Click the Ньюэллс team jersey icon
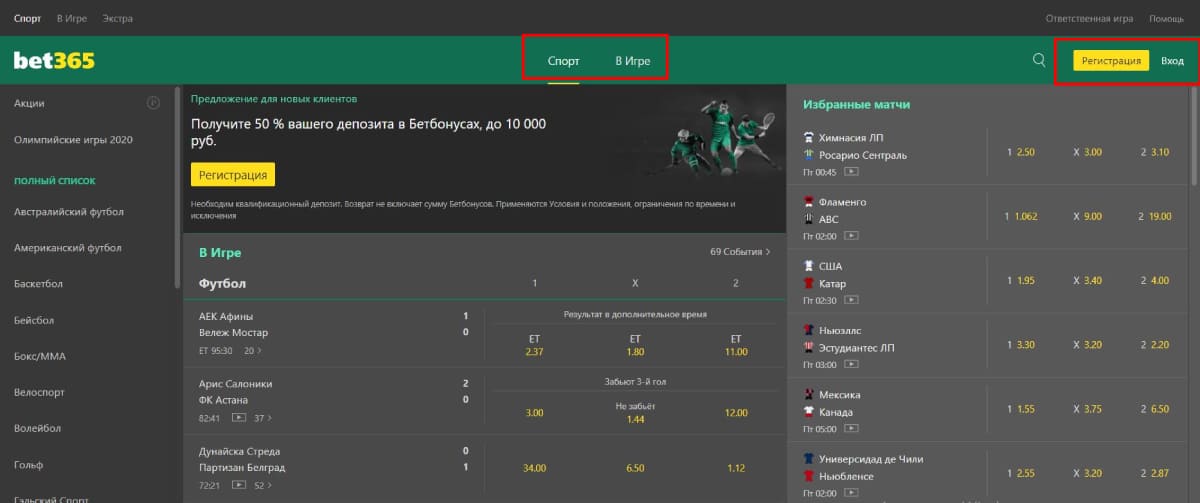 coord(809,330)
